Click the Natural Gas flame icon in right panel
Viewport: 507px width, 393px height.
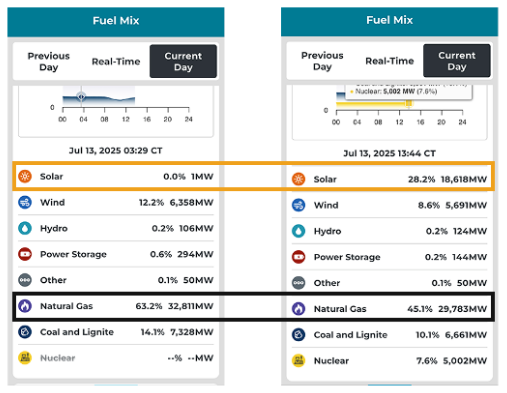coord(298,309)
